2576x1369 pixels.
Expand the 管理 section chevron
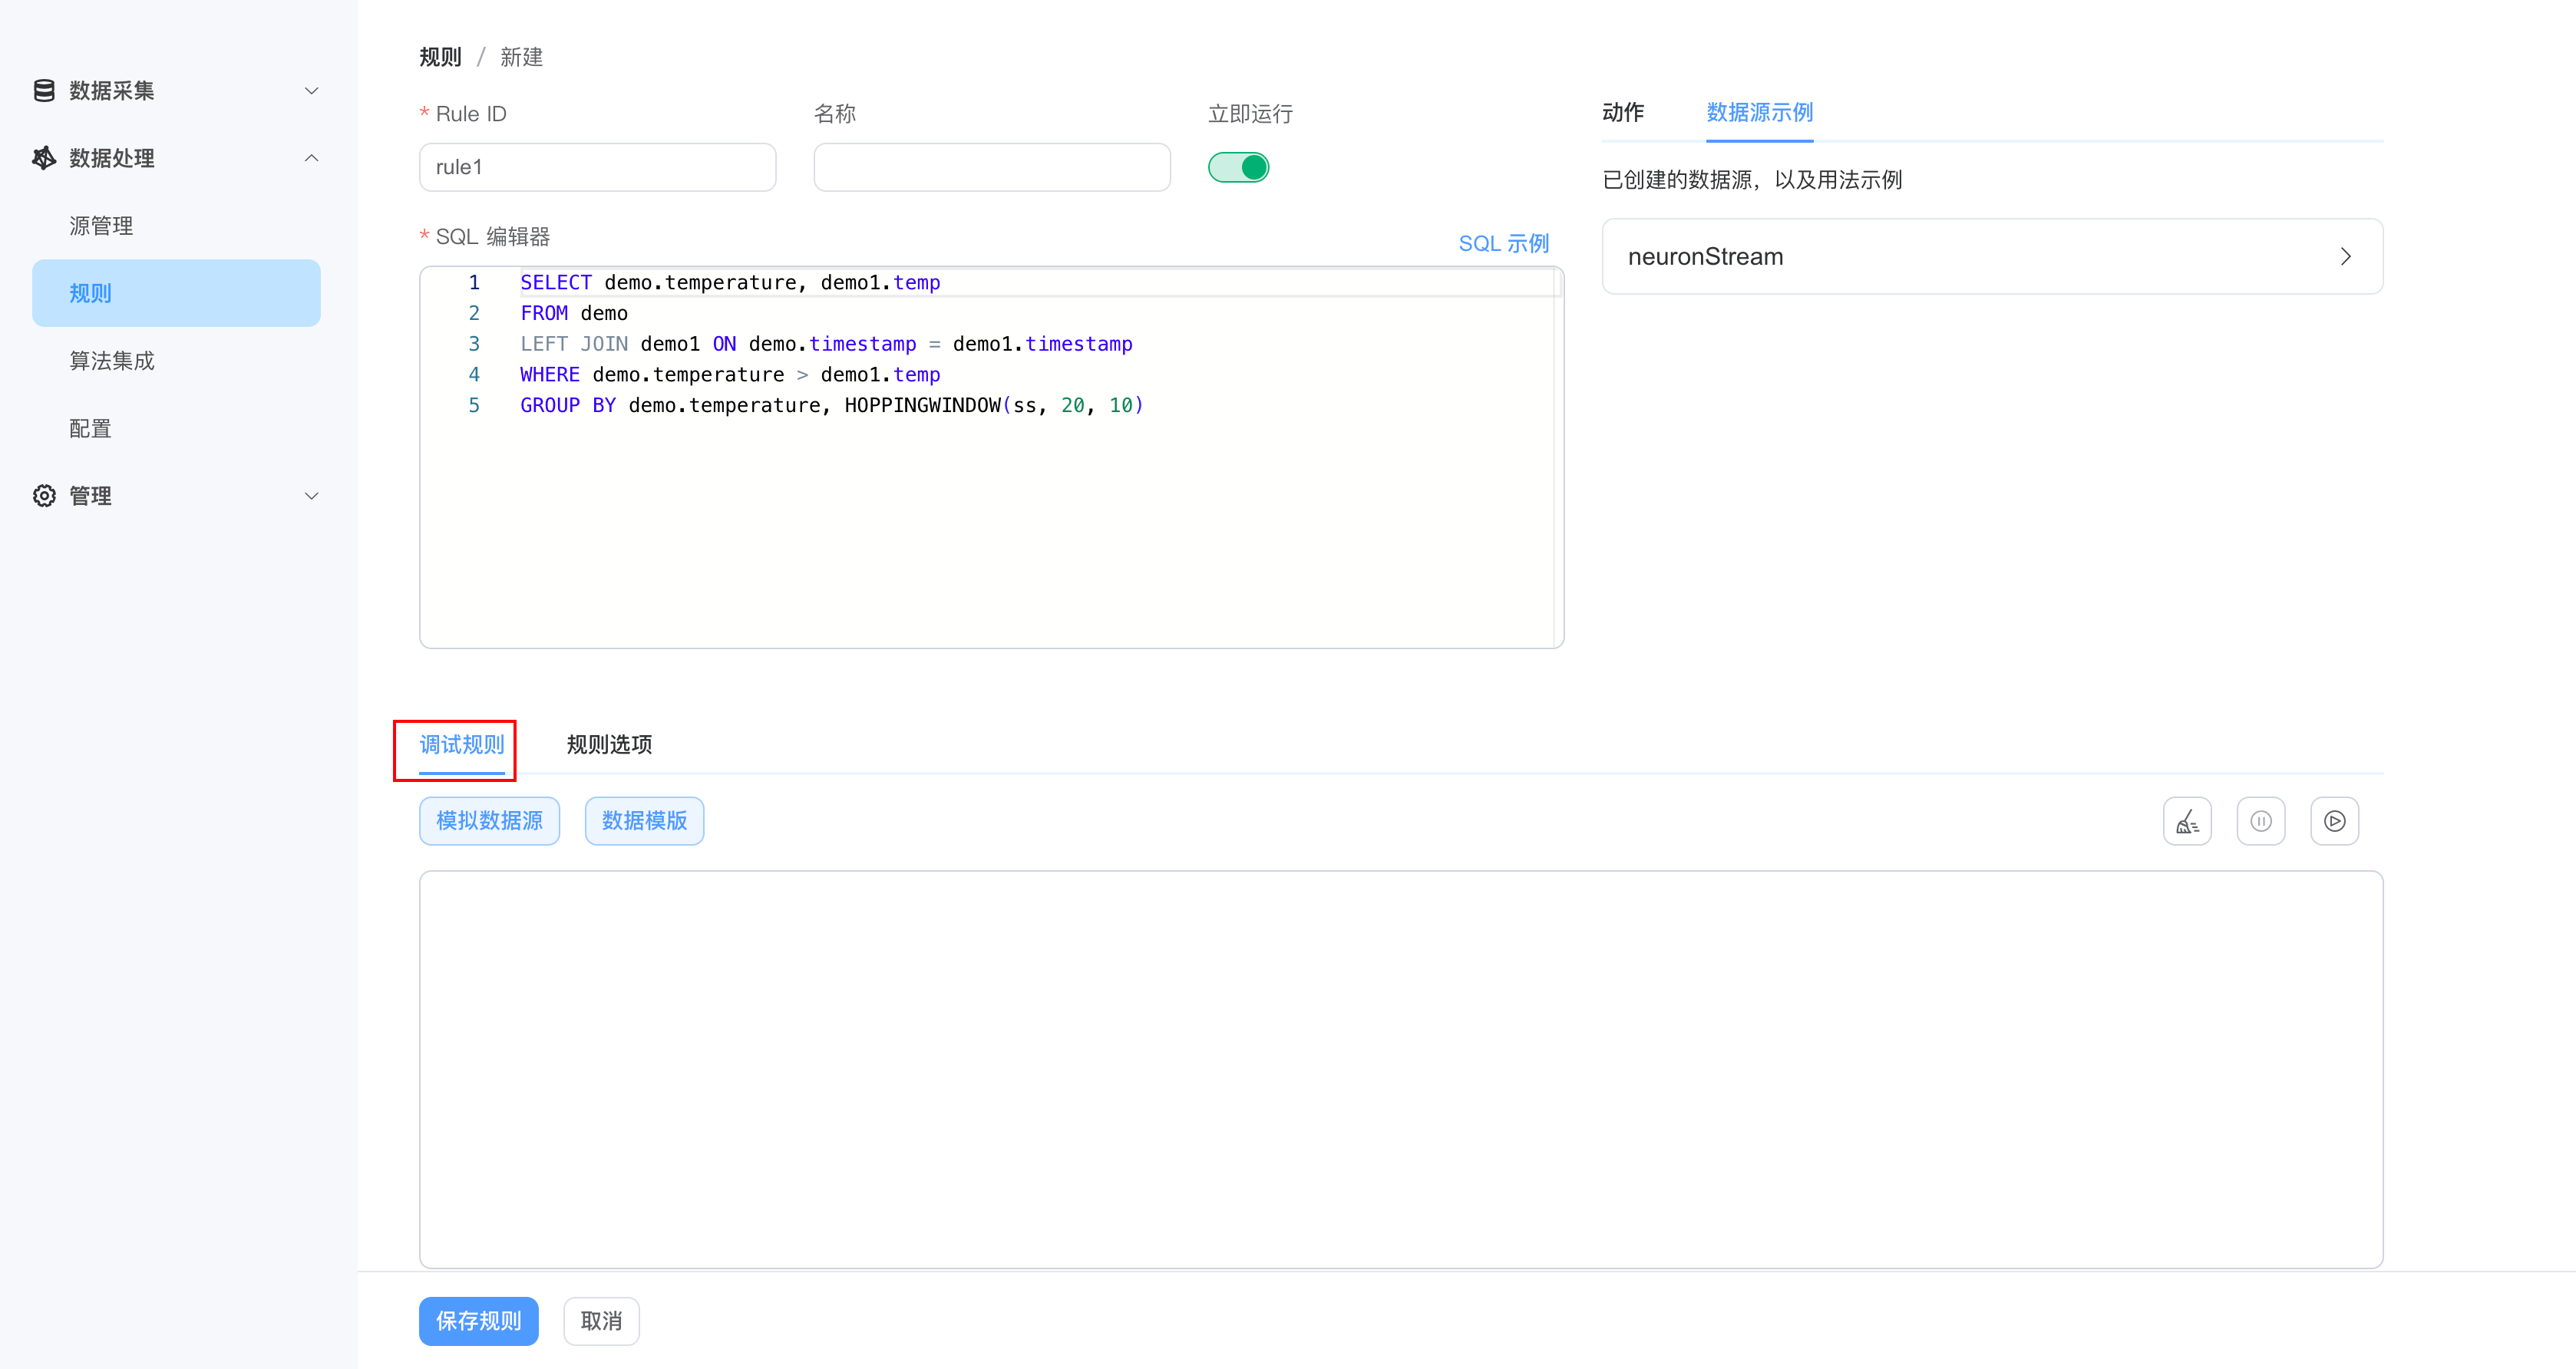coord(311,495)
